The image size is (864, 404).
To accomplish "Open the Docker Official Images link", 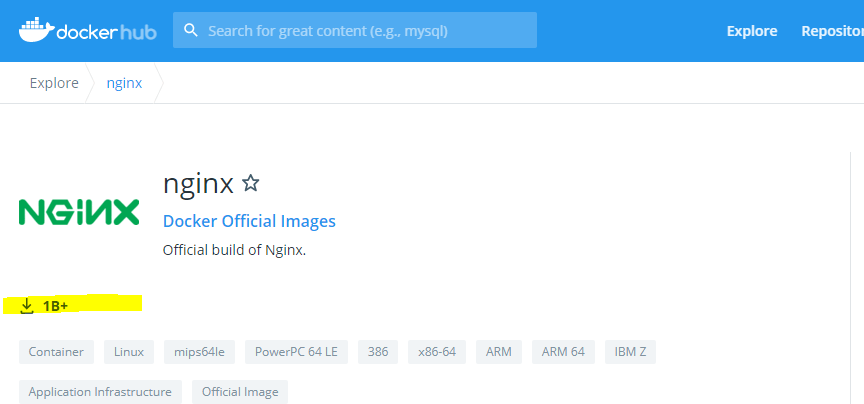I will coord(249,221).
